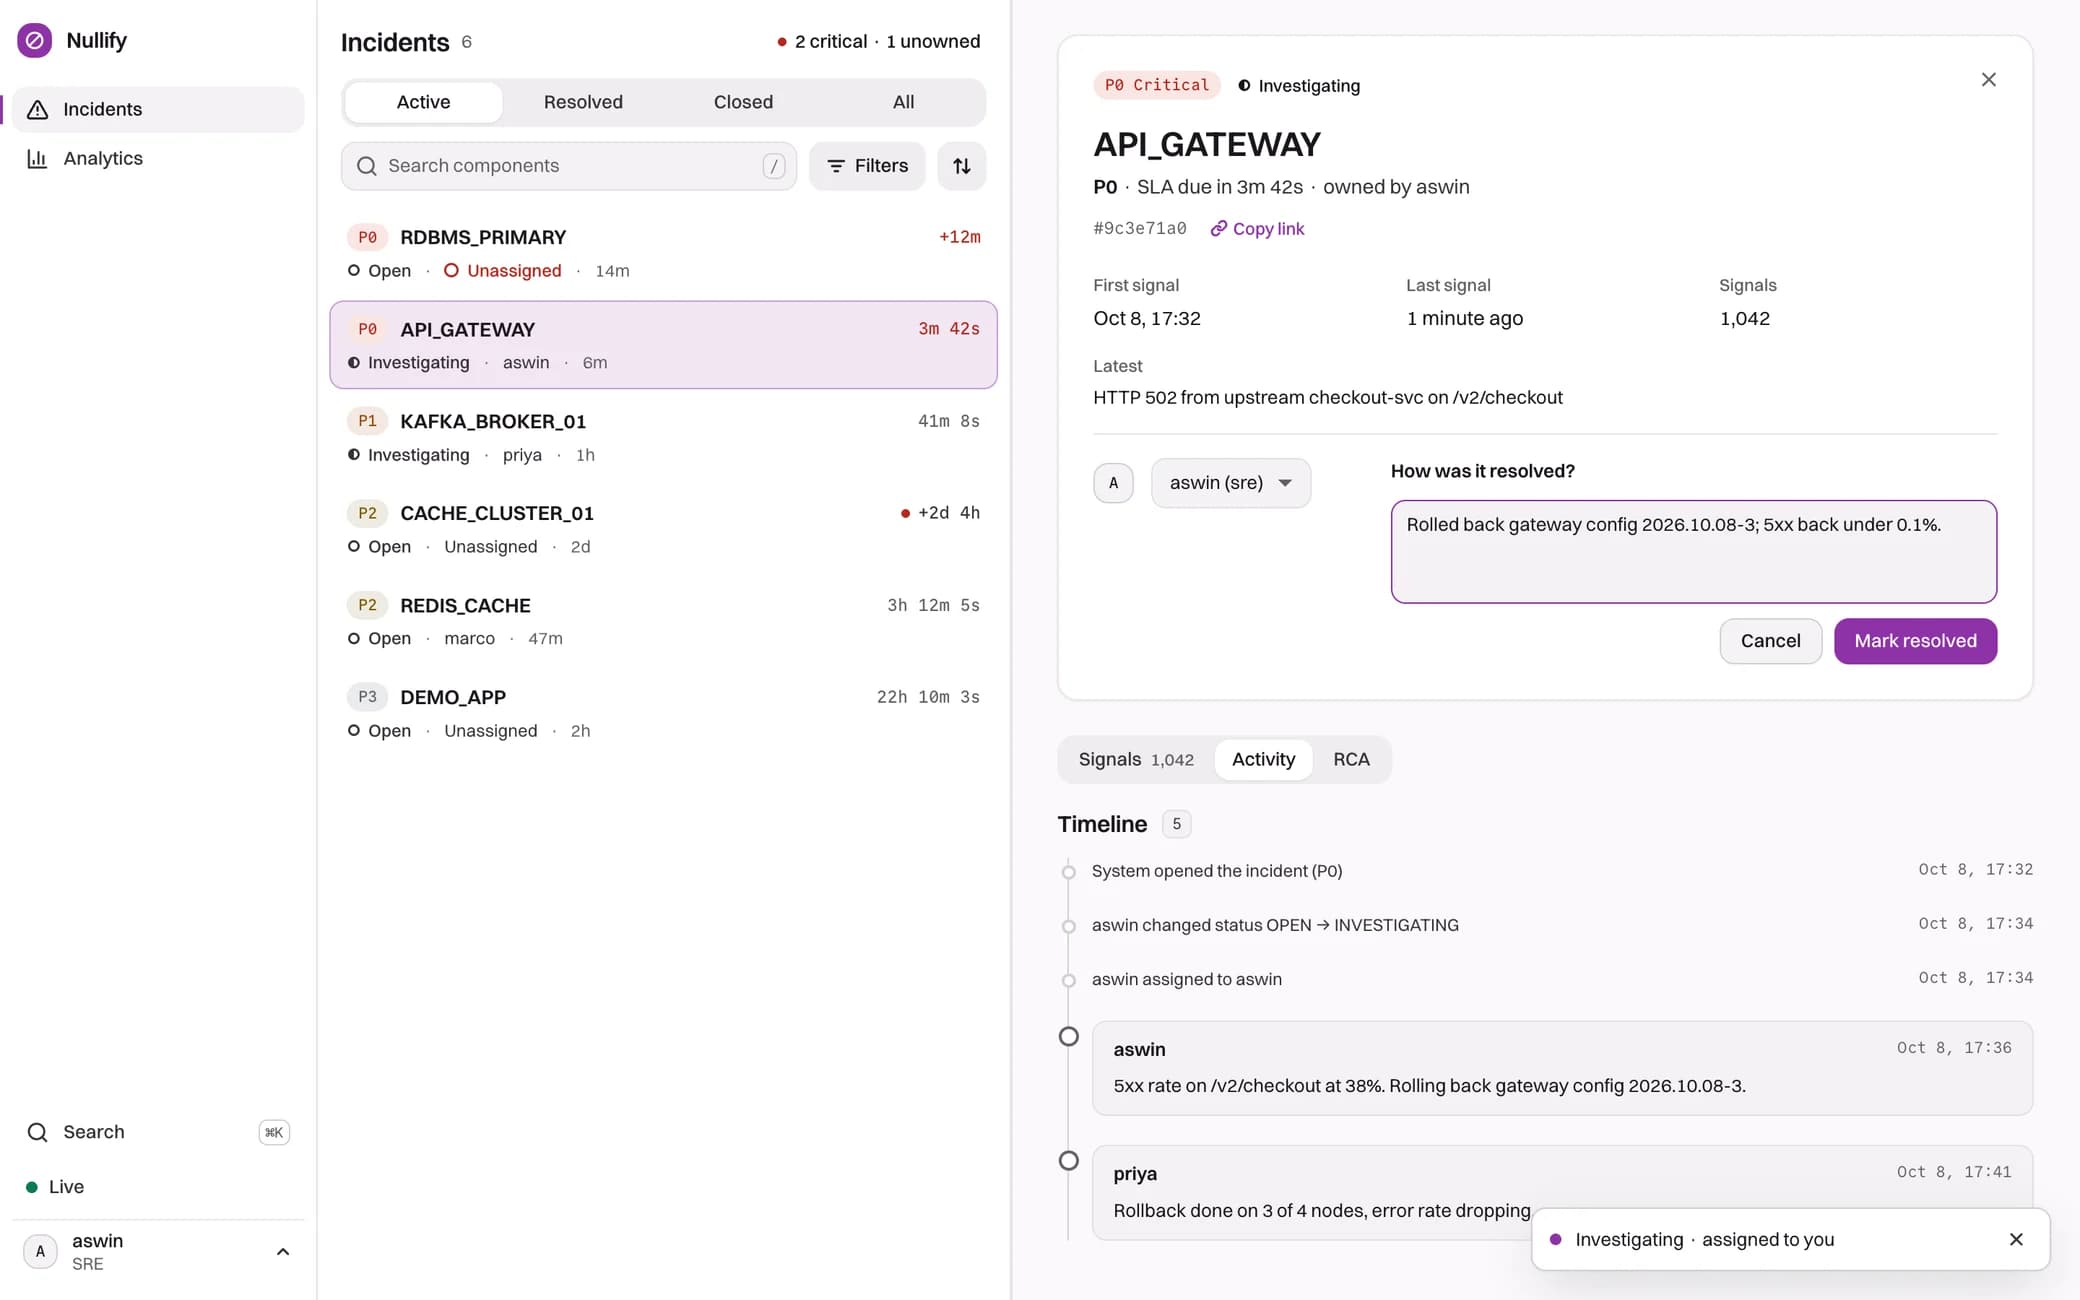Viewport: 2080px width, 1300px height.
Task: Click the ⌘K shortcut badge
Action: pyautogui.click(x=274, y=1132)
